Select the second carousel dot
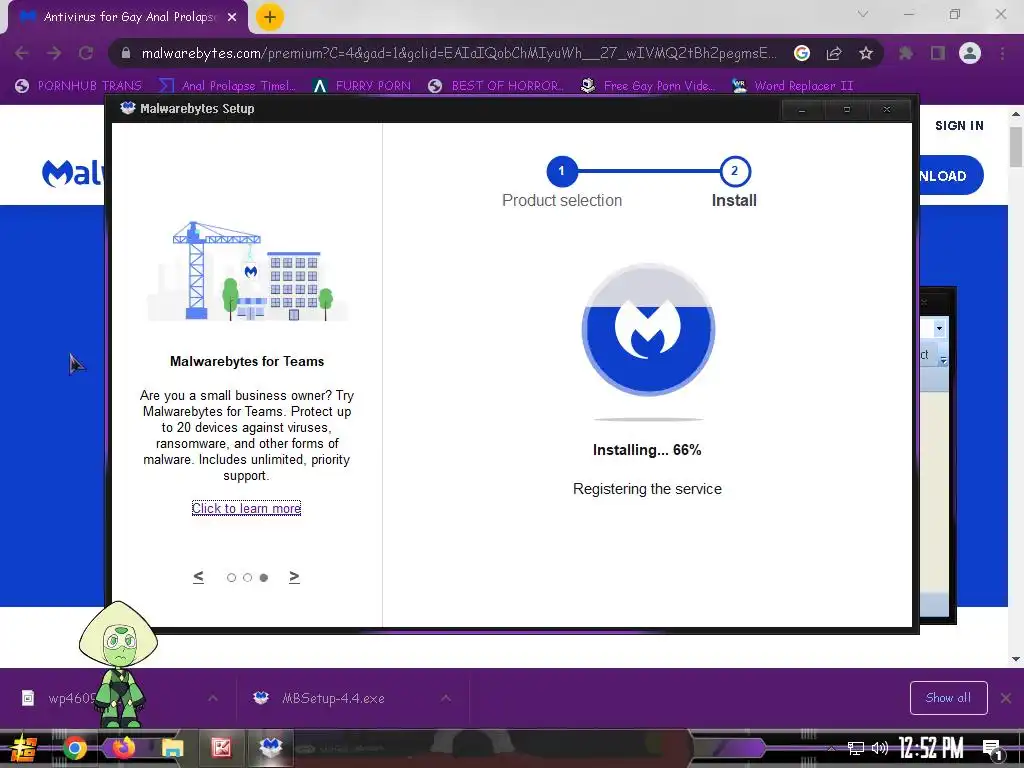This screenshot has height=768, width=1024. pyautogui.click(x=248, y=577)
